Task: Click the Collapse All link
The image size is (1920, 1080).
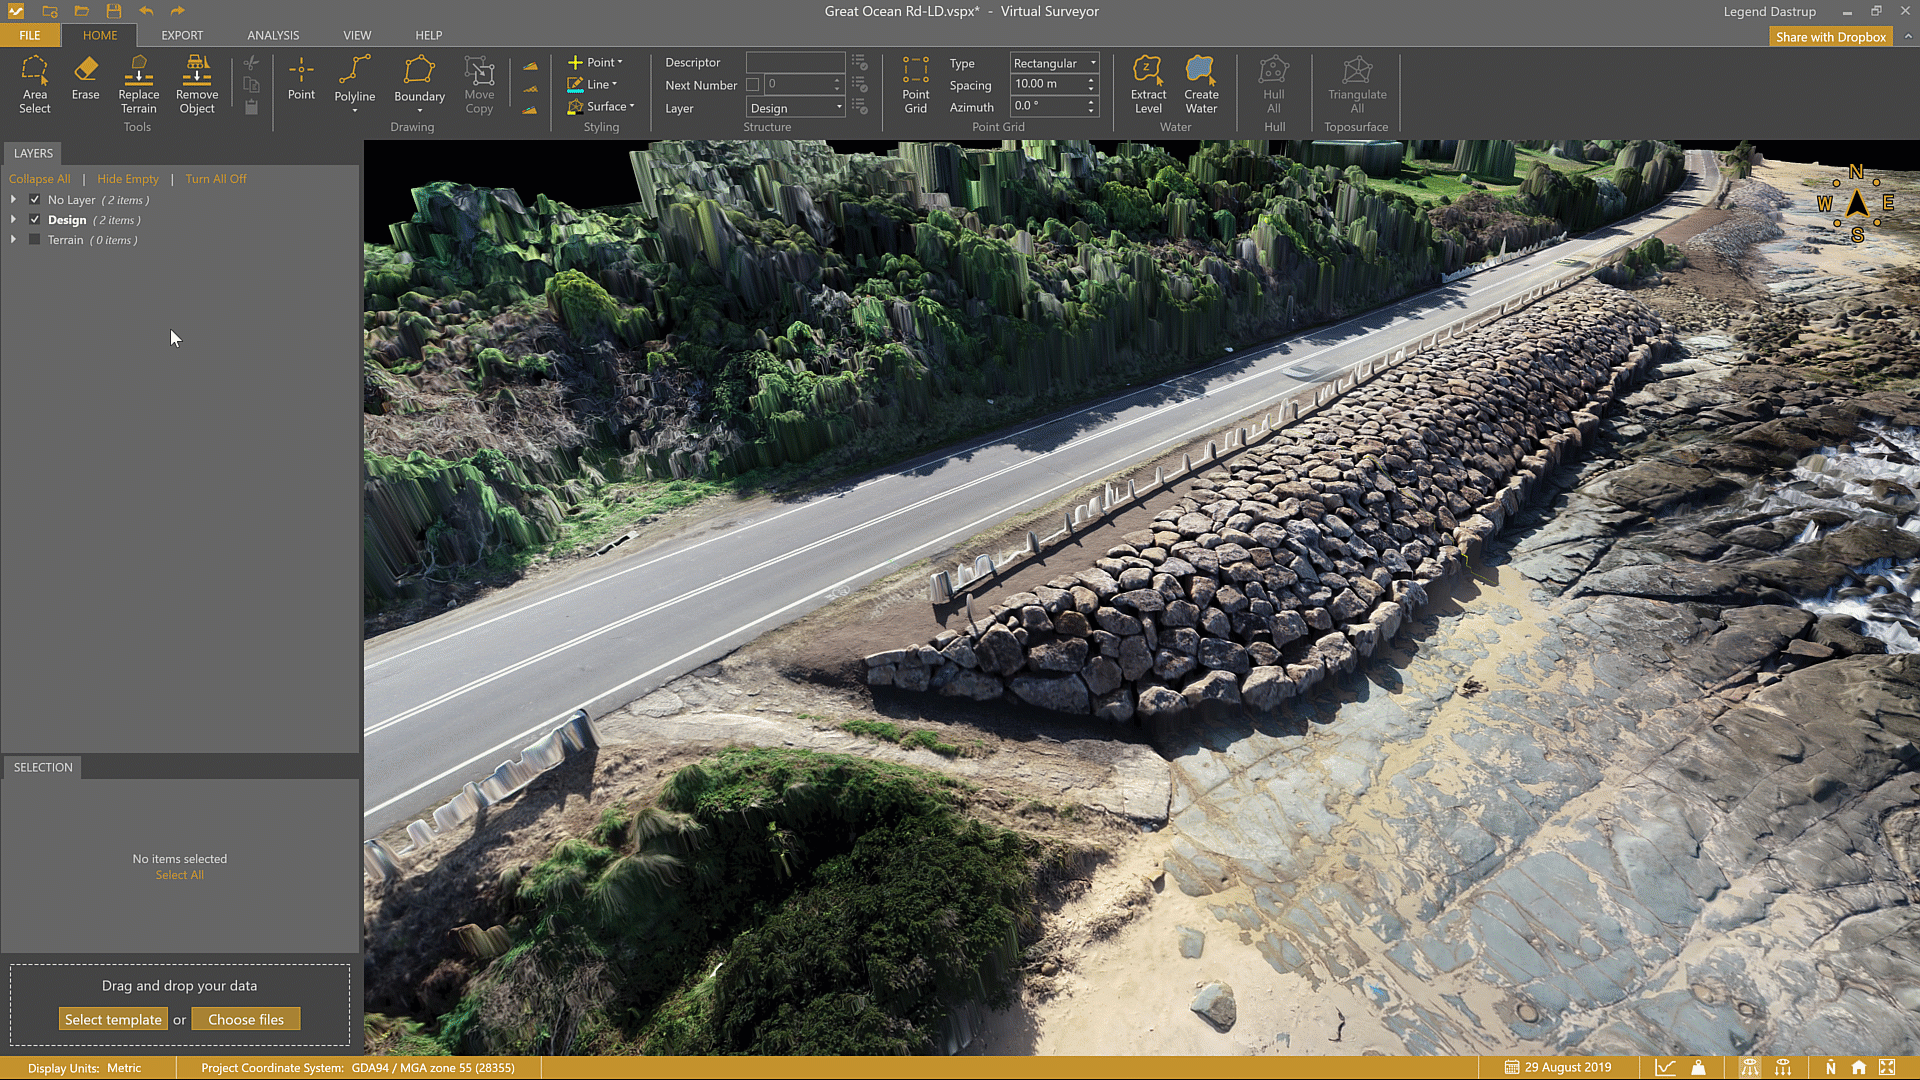Action: (39, 179)
